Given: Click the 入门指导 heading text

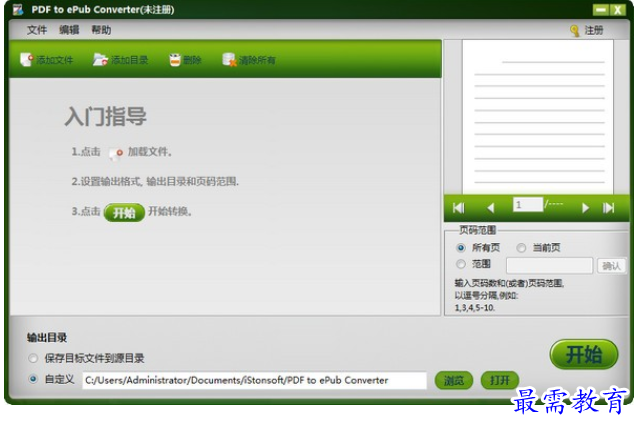Looking at the screenshot, I should 105,117.
